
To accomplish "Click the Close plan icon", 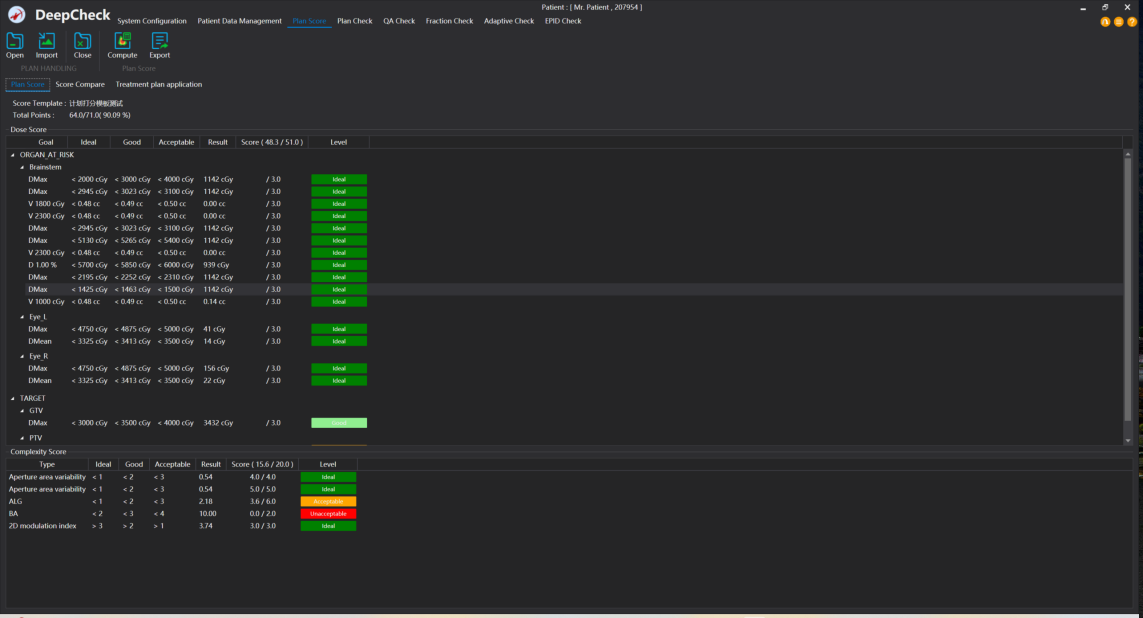I will [x=82, y=41].
